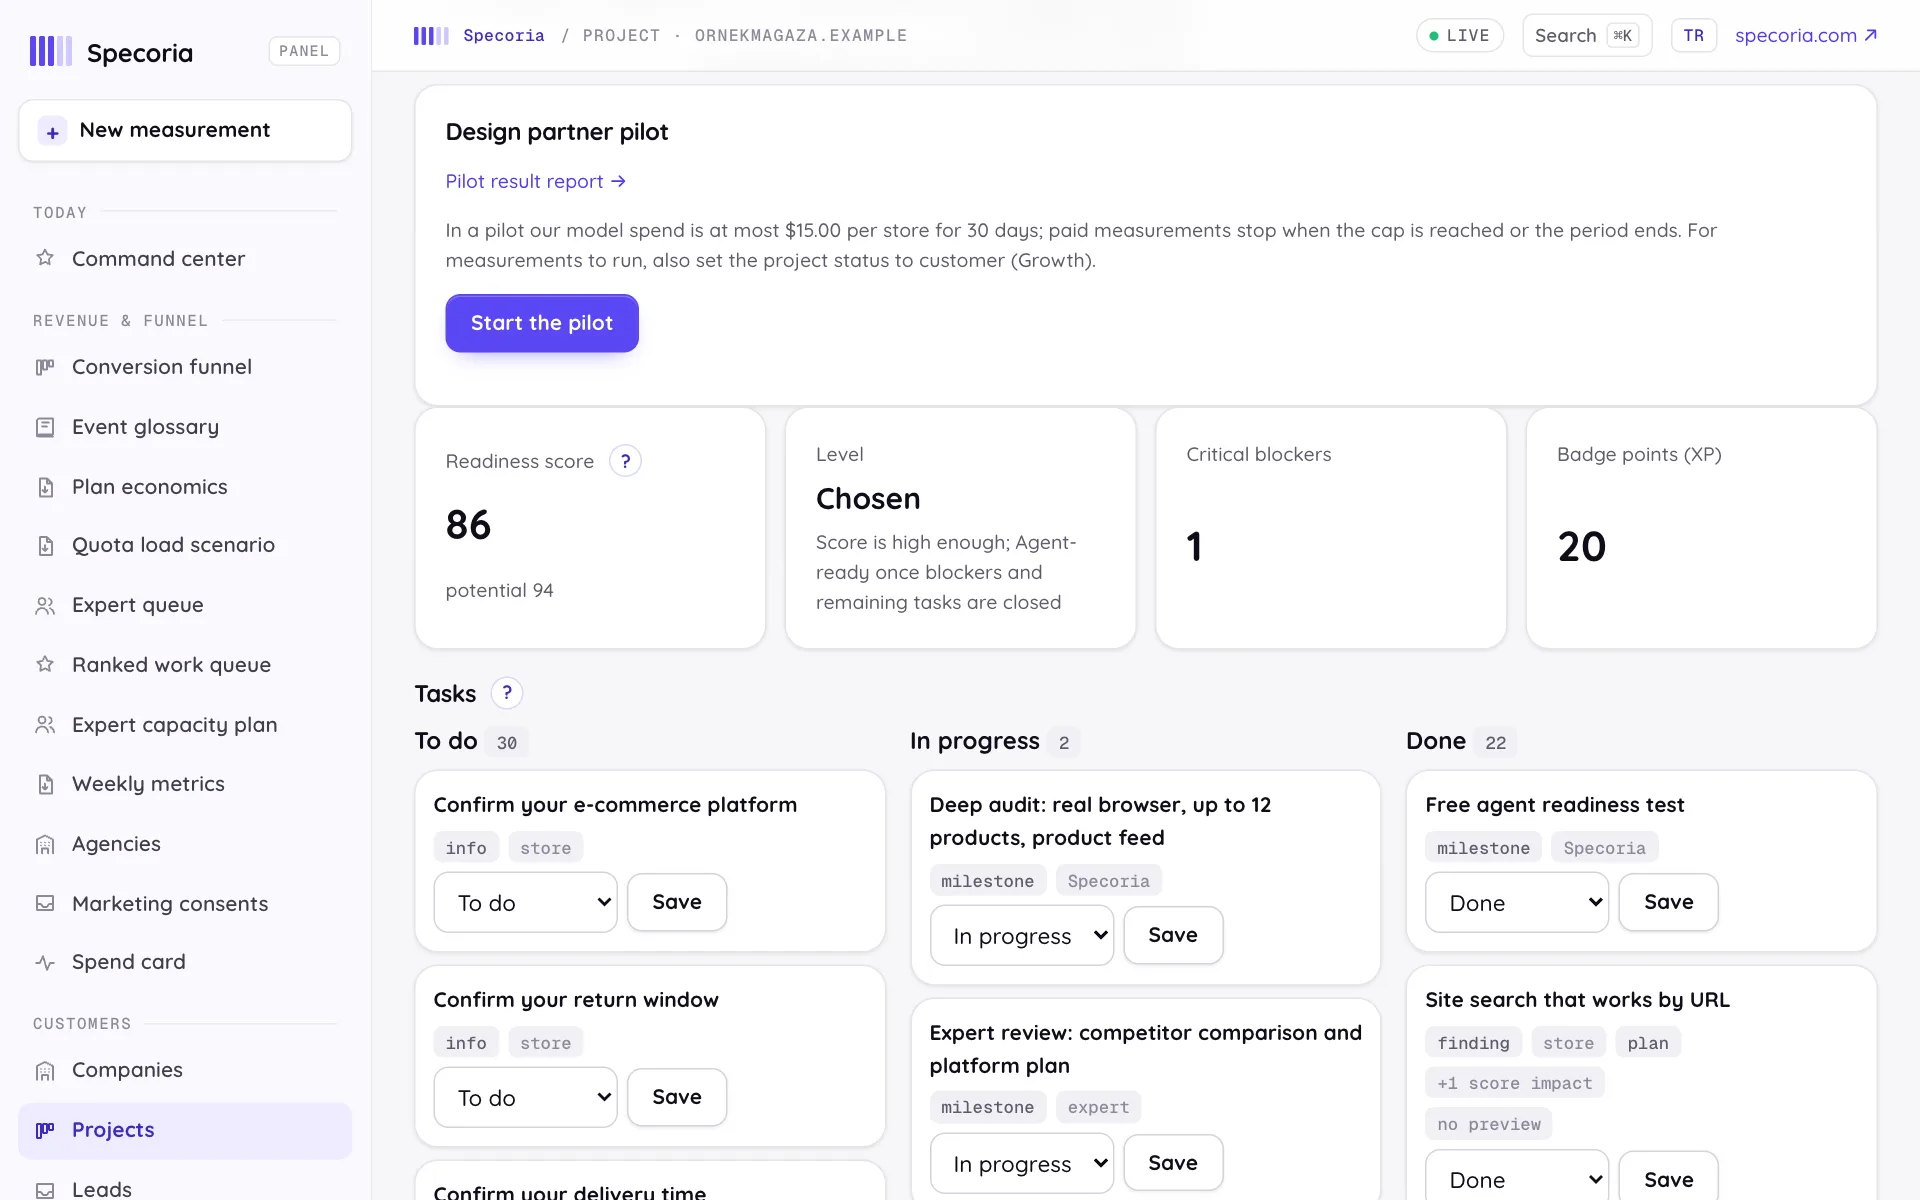Open Command center from the sidebar
Screen dimensions: 1920x1200
185,258
